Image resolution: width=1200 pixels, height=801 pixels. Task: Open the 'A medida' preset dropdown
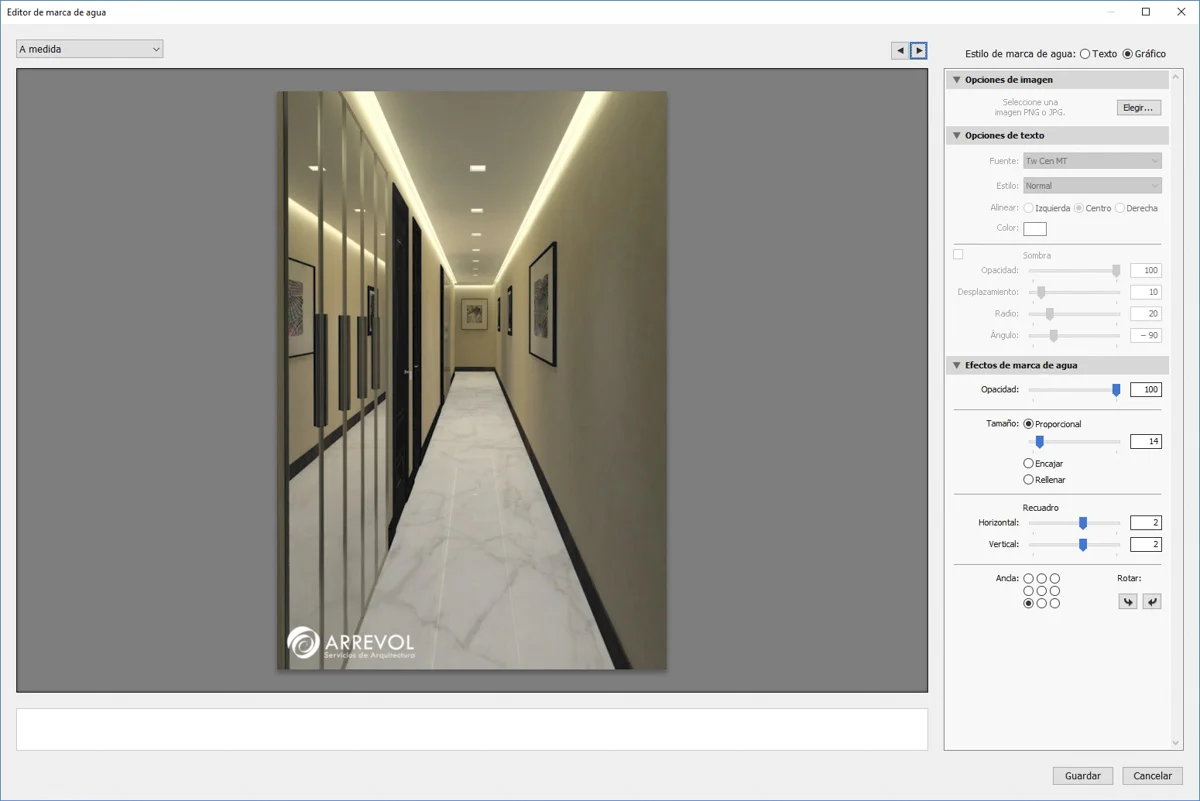click(89, 49)
